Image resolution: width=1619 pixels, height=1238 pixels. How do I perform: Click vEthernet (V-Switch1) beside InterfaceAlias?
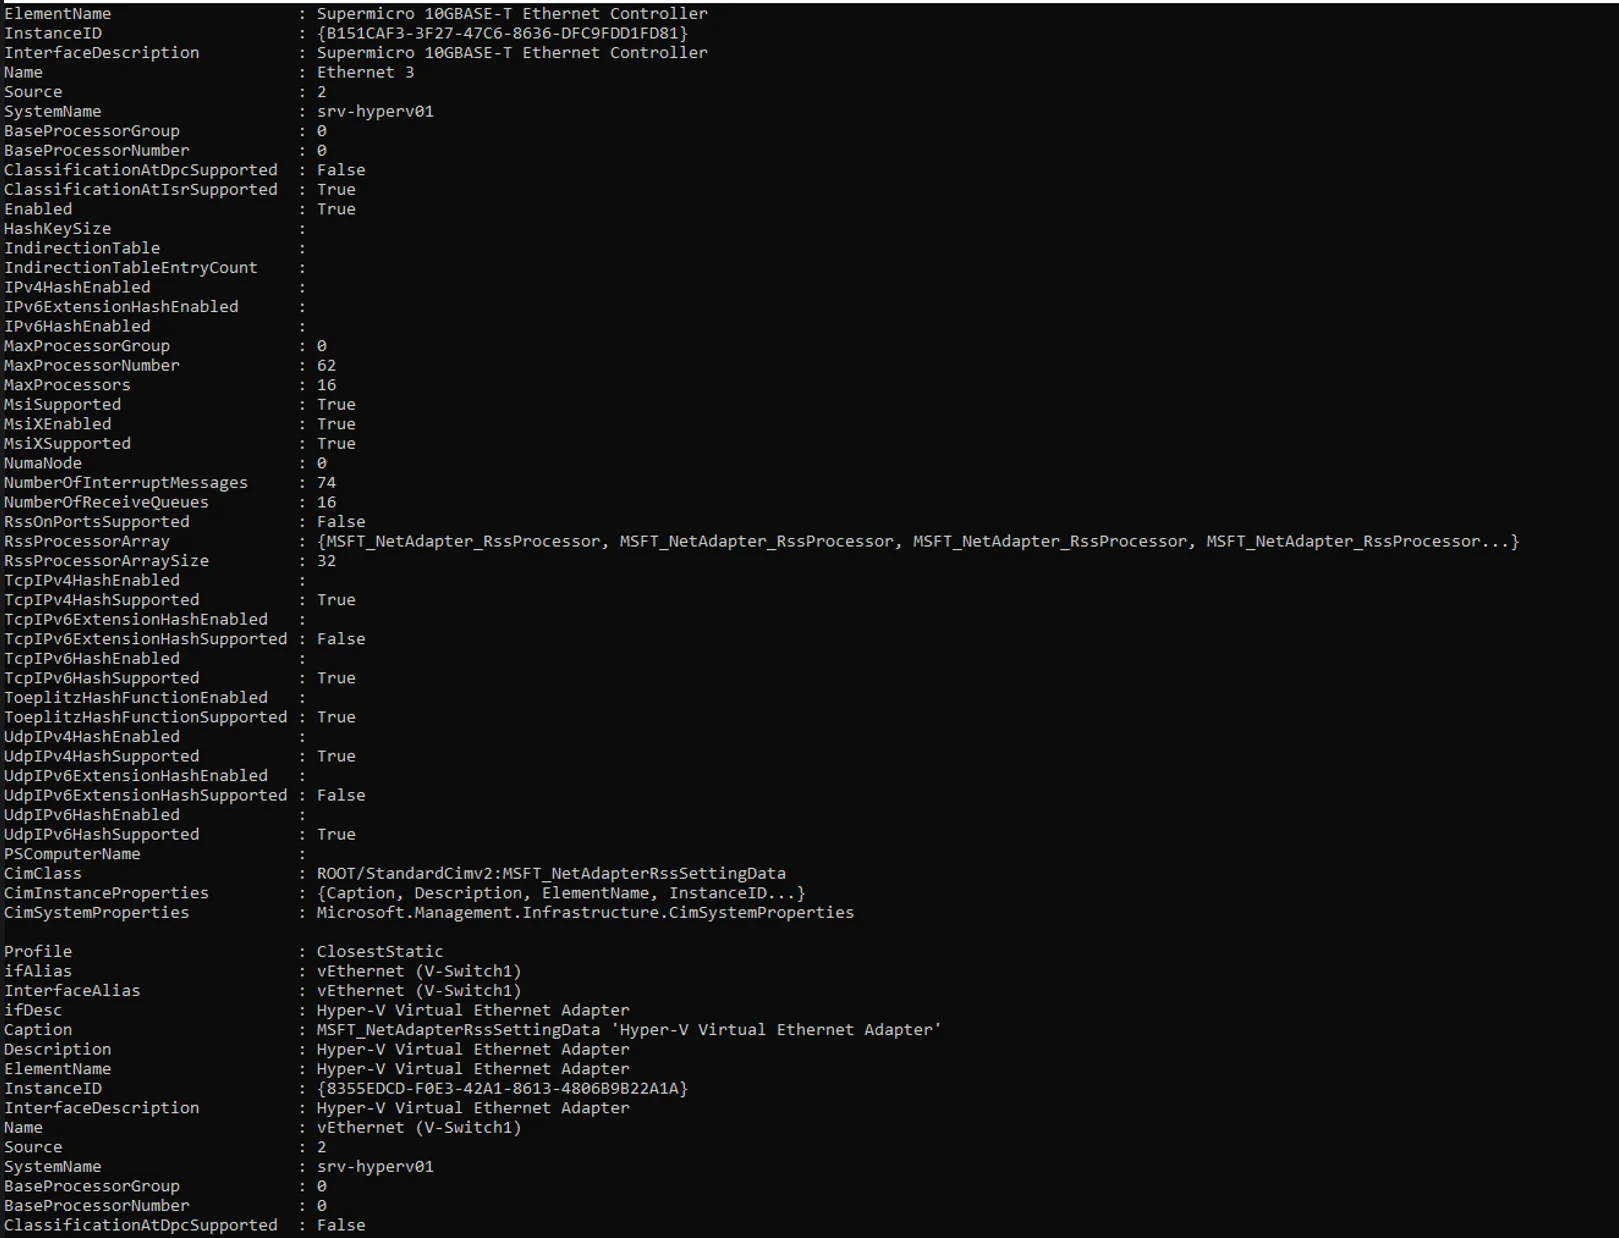click(x=419, y=990)
